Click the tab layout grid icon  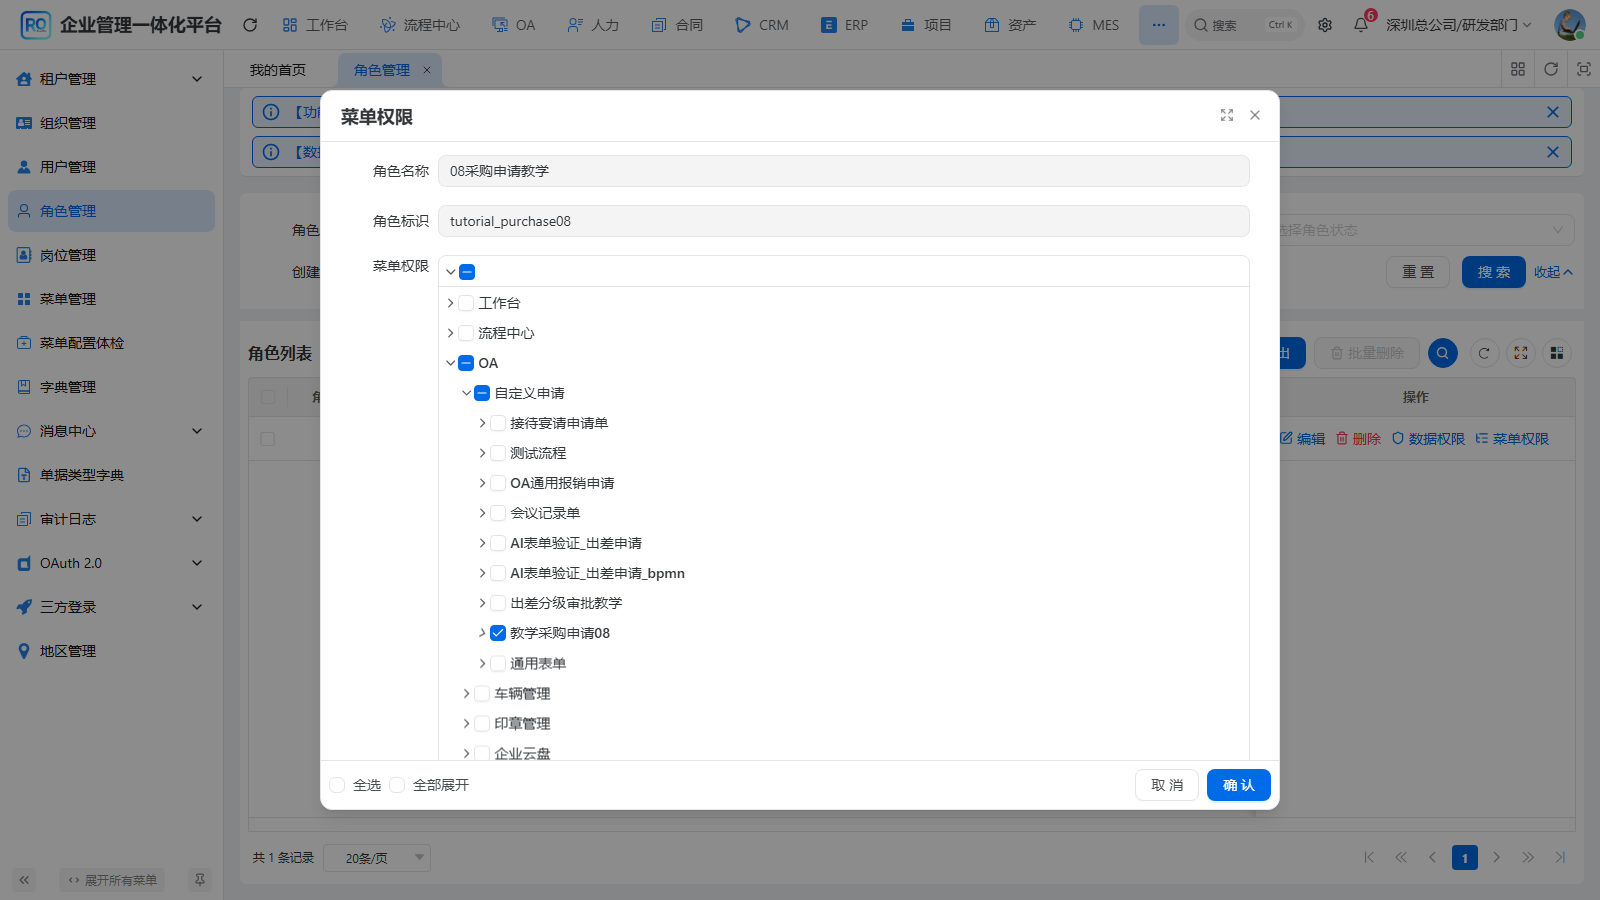pyautogui.click(x=1518, y=69)
